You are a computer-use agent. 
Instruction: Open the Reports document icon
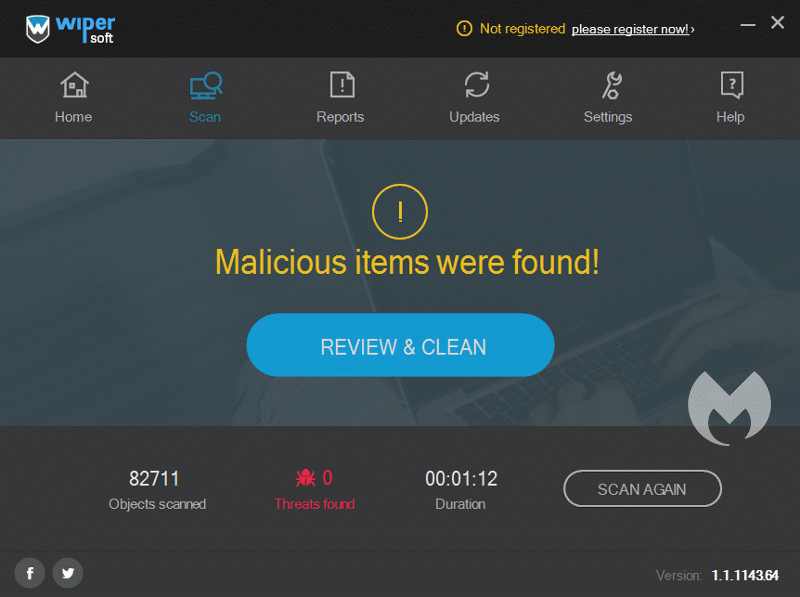tap(342, 85)
